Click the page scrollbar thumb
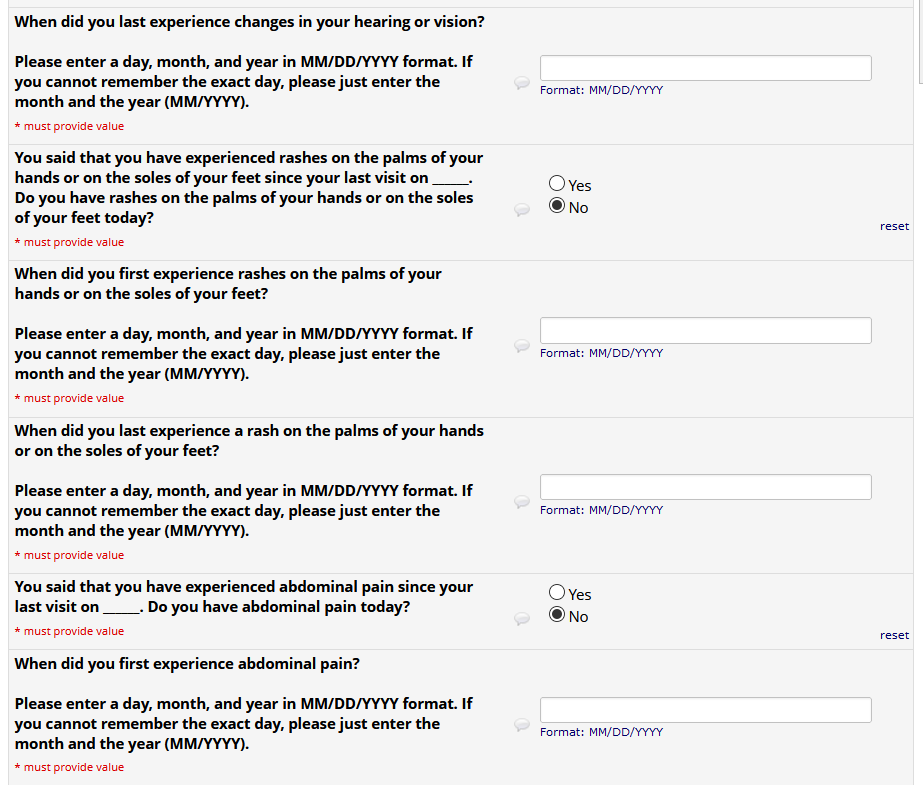 pos(919,40)
